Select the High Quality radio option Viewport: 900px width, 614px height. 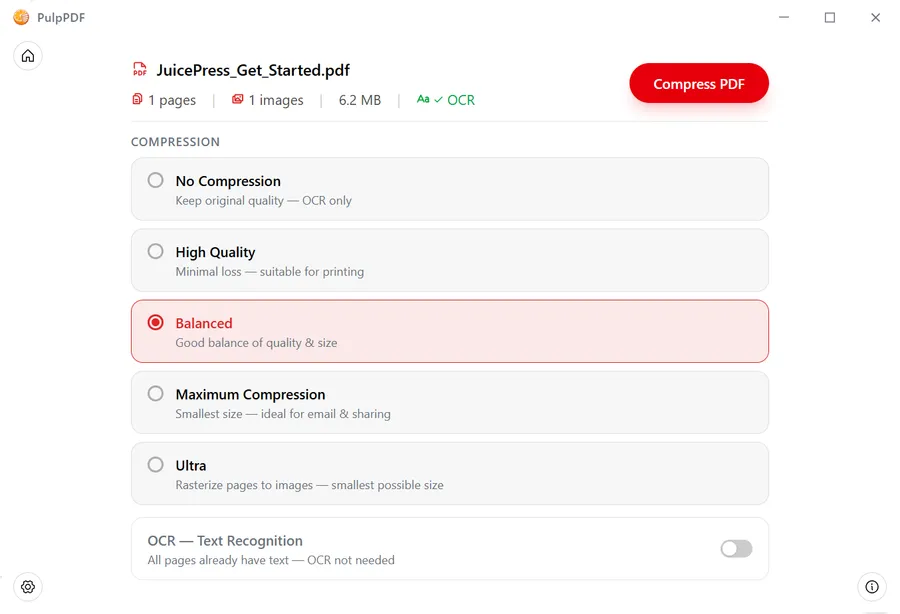coord(156,252)
